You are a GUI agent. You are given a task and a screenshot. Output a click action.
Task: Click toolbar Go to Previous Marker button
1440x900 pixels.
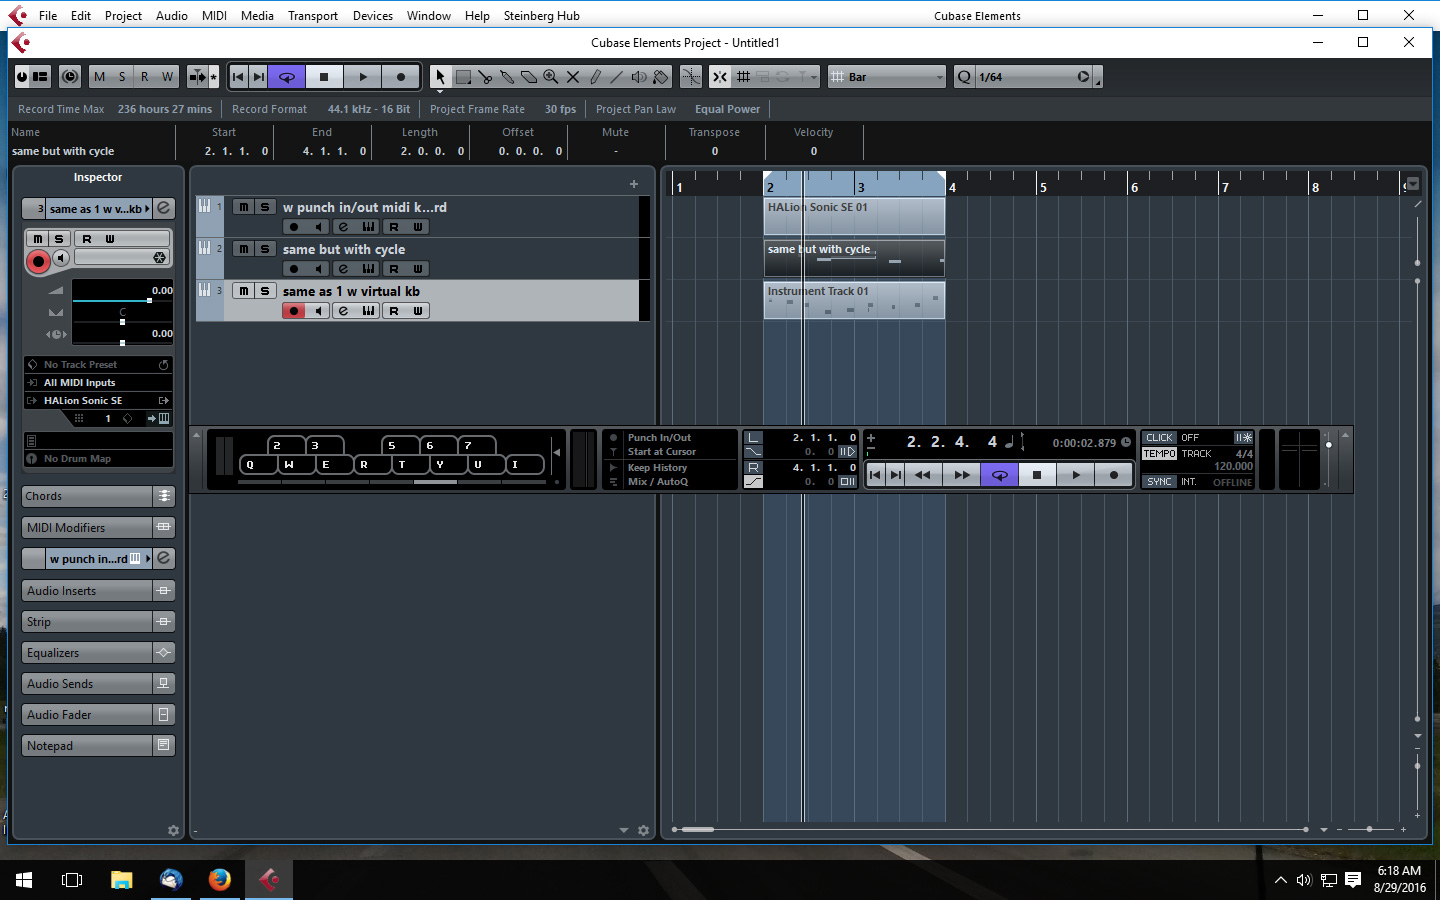click(x=238, y=77)
